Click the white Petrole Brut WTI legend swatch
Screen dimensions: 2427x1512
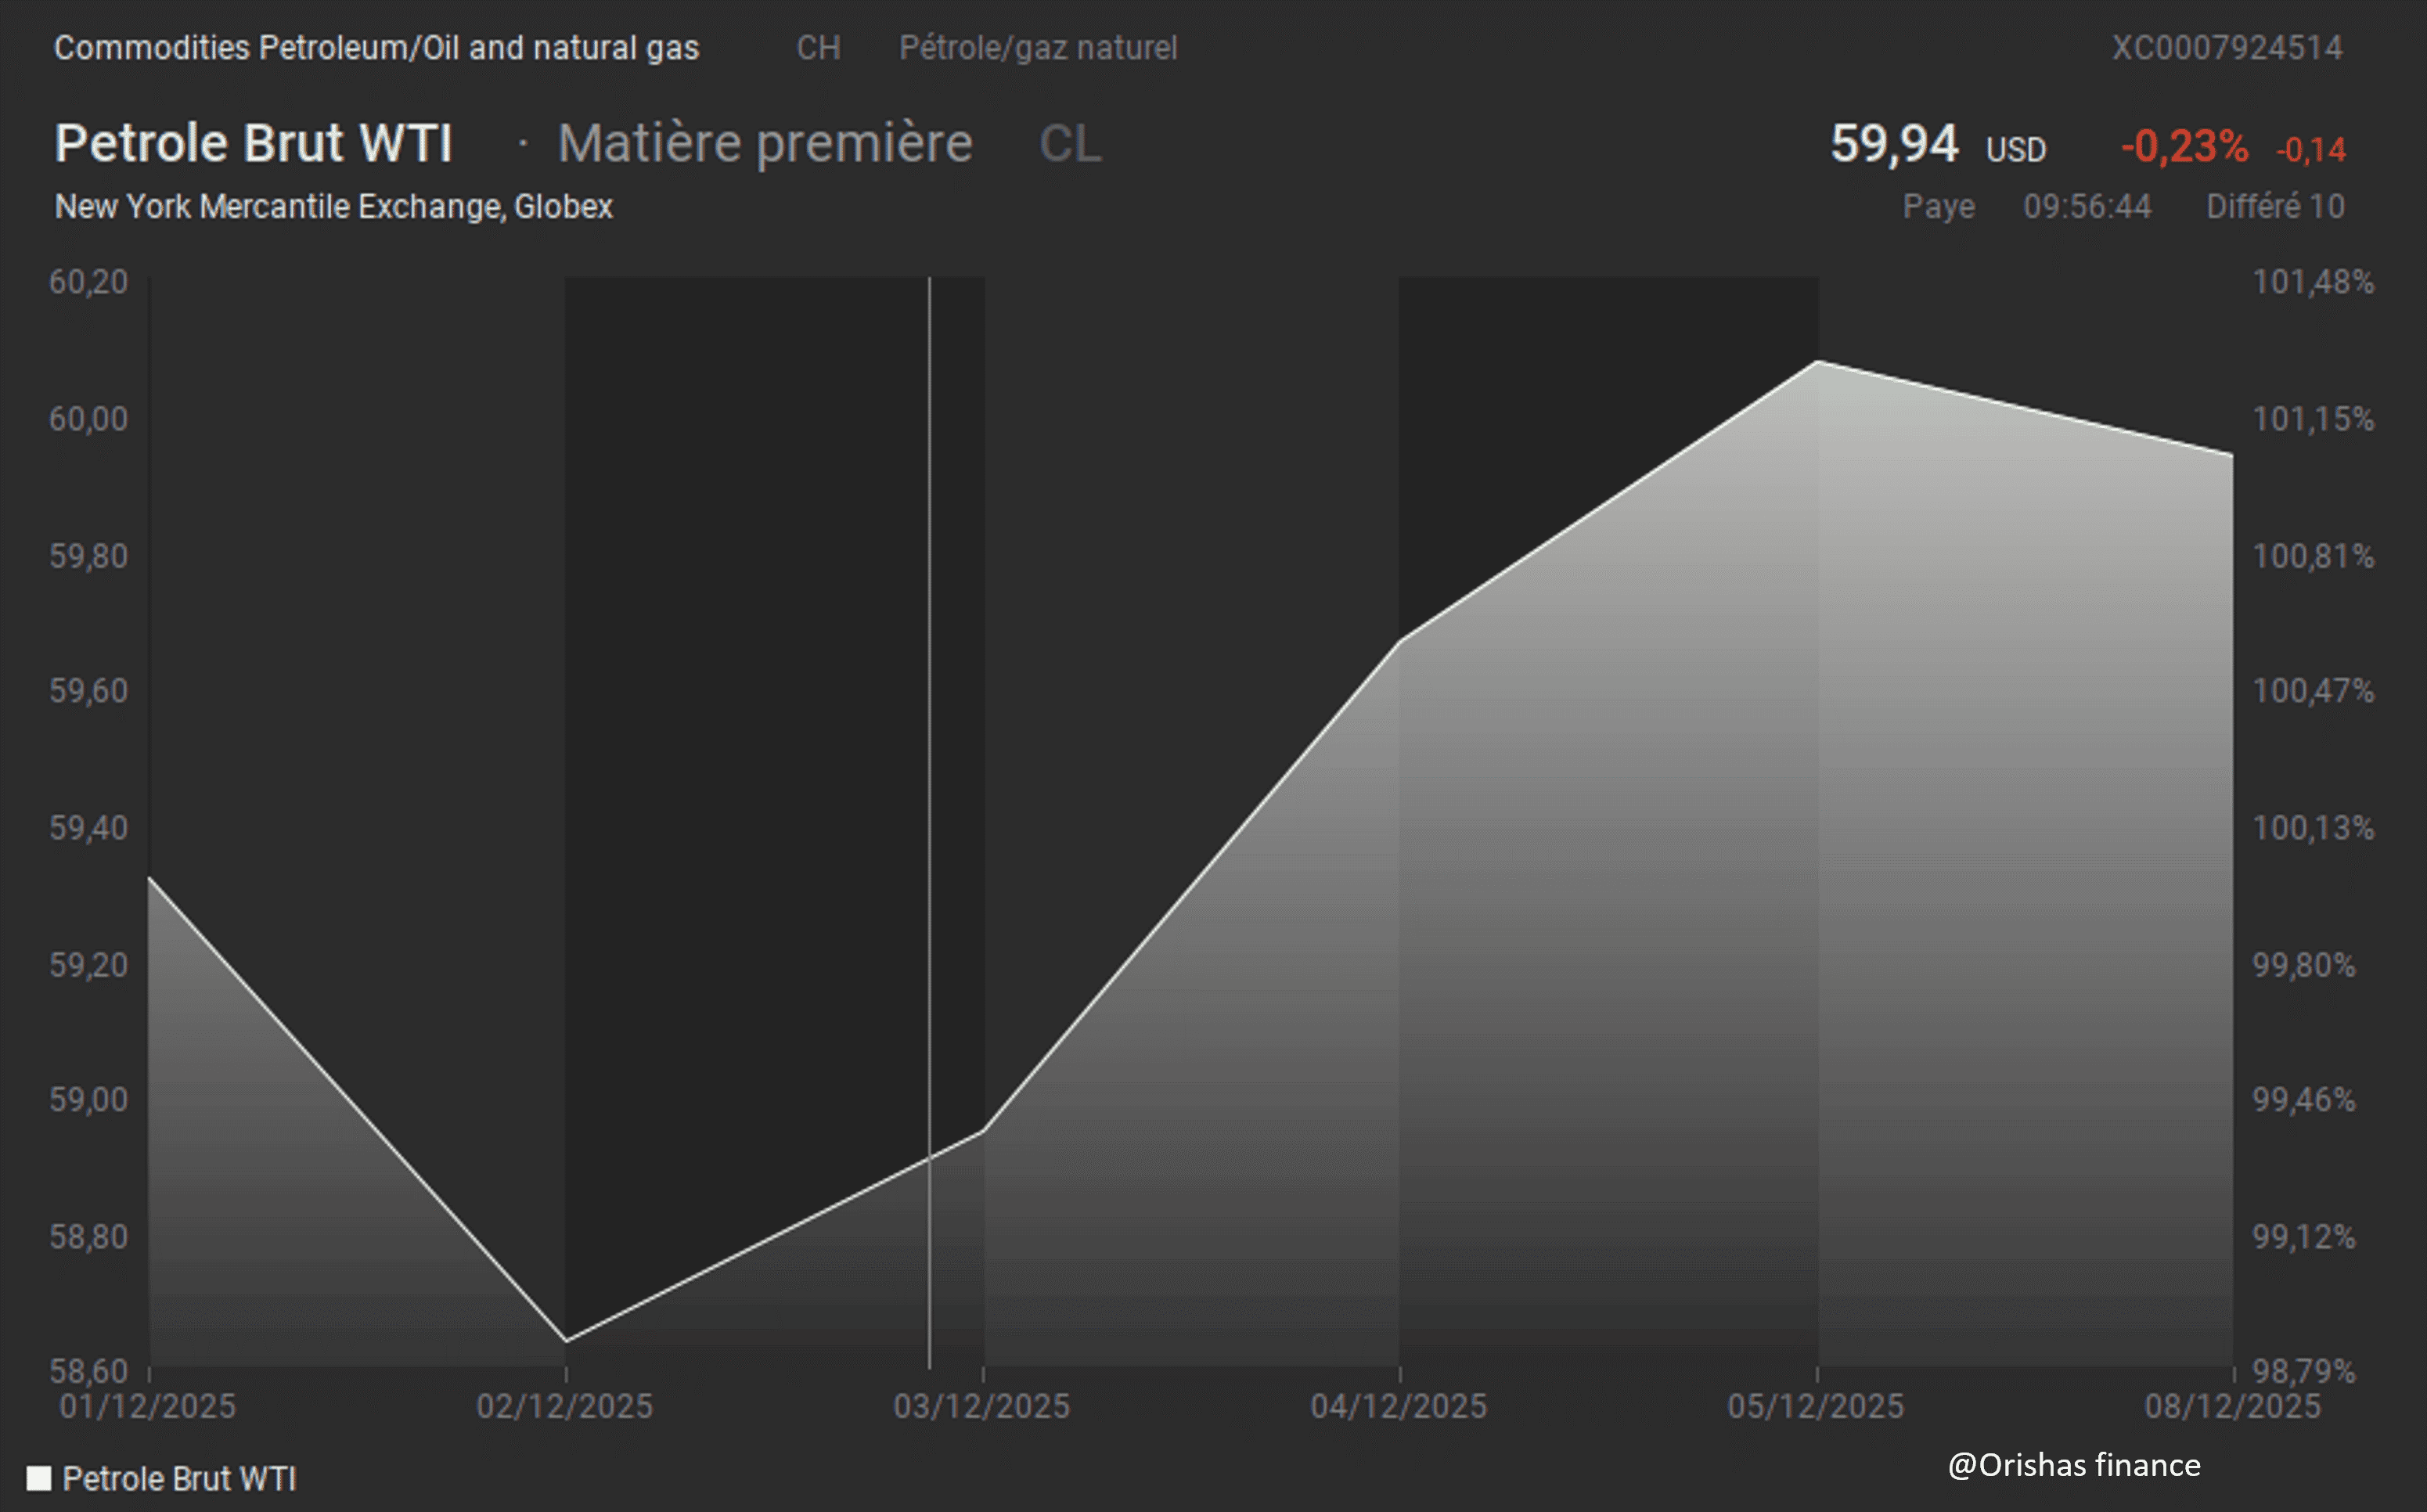click(38, 1478)
